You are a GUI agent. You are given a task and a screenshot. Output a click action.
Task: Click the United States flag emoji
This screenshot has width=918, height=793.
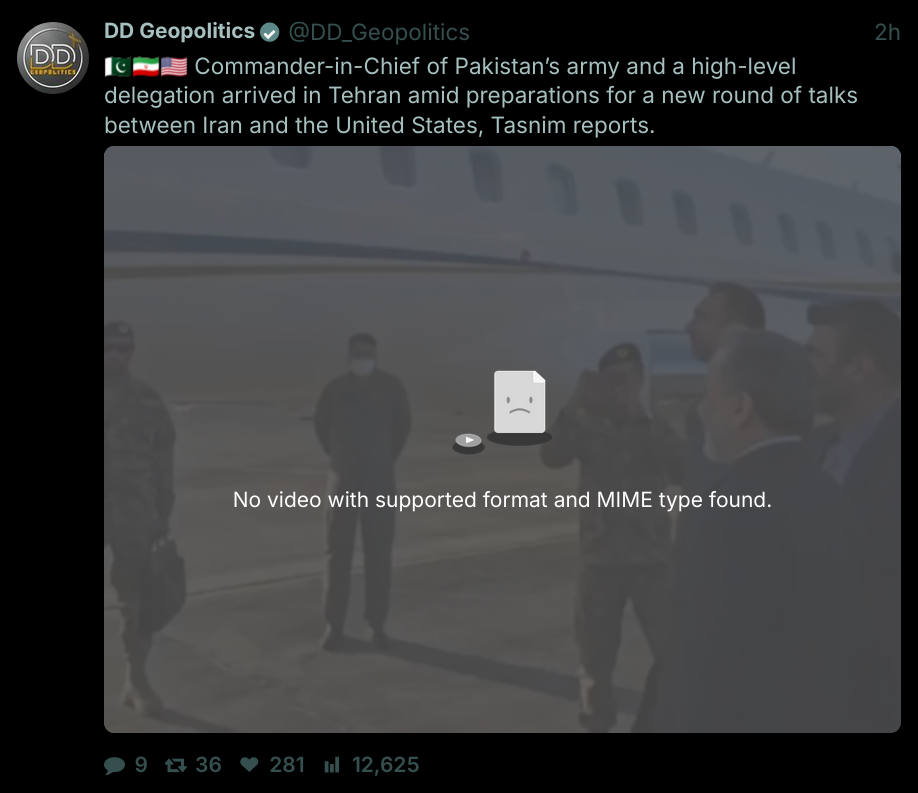[173, 67]
